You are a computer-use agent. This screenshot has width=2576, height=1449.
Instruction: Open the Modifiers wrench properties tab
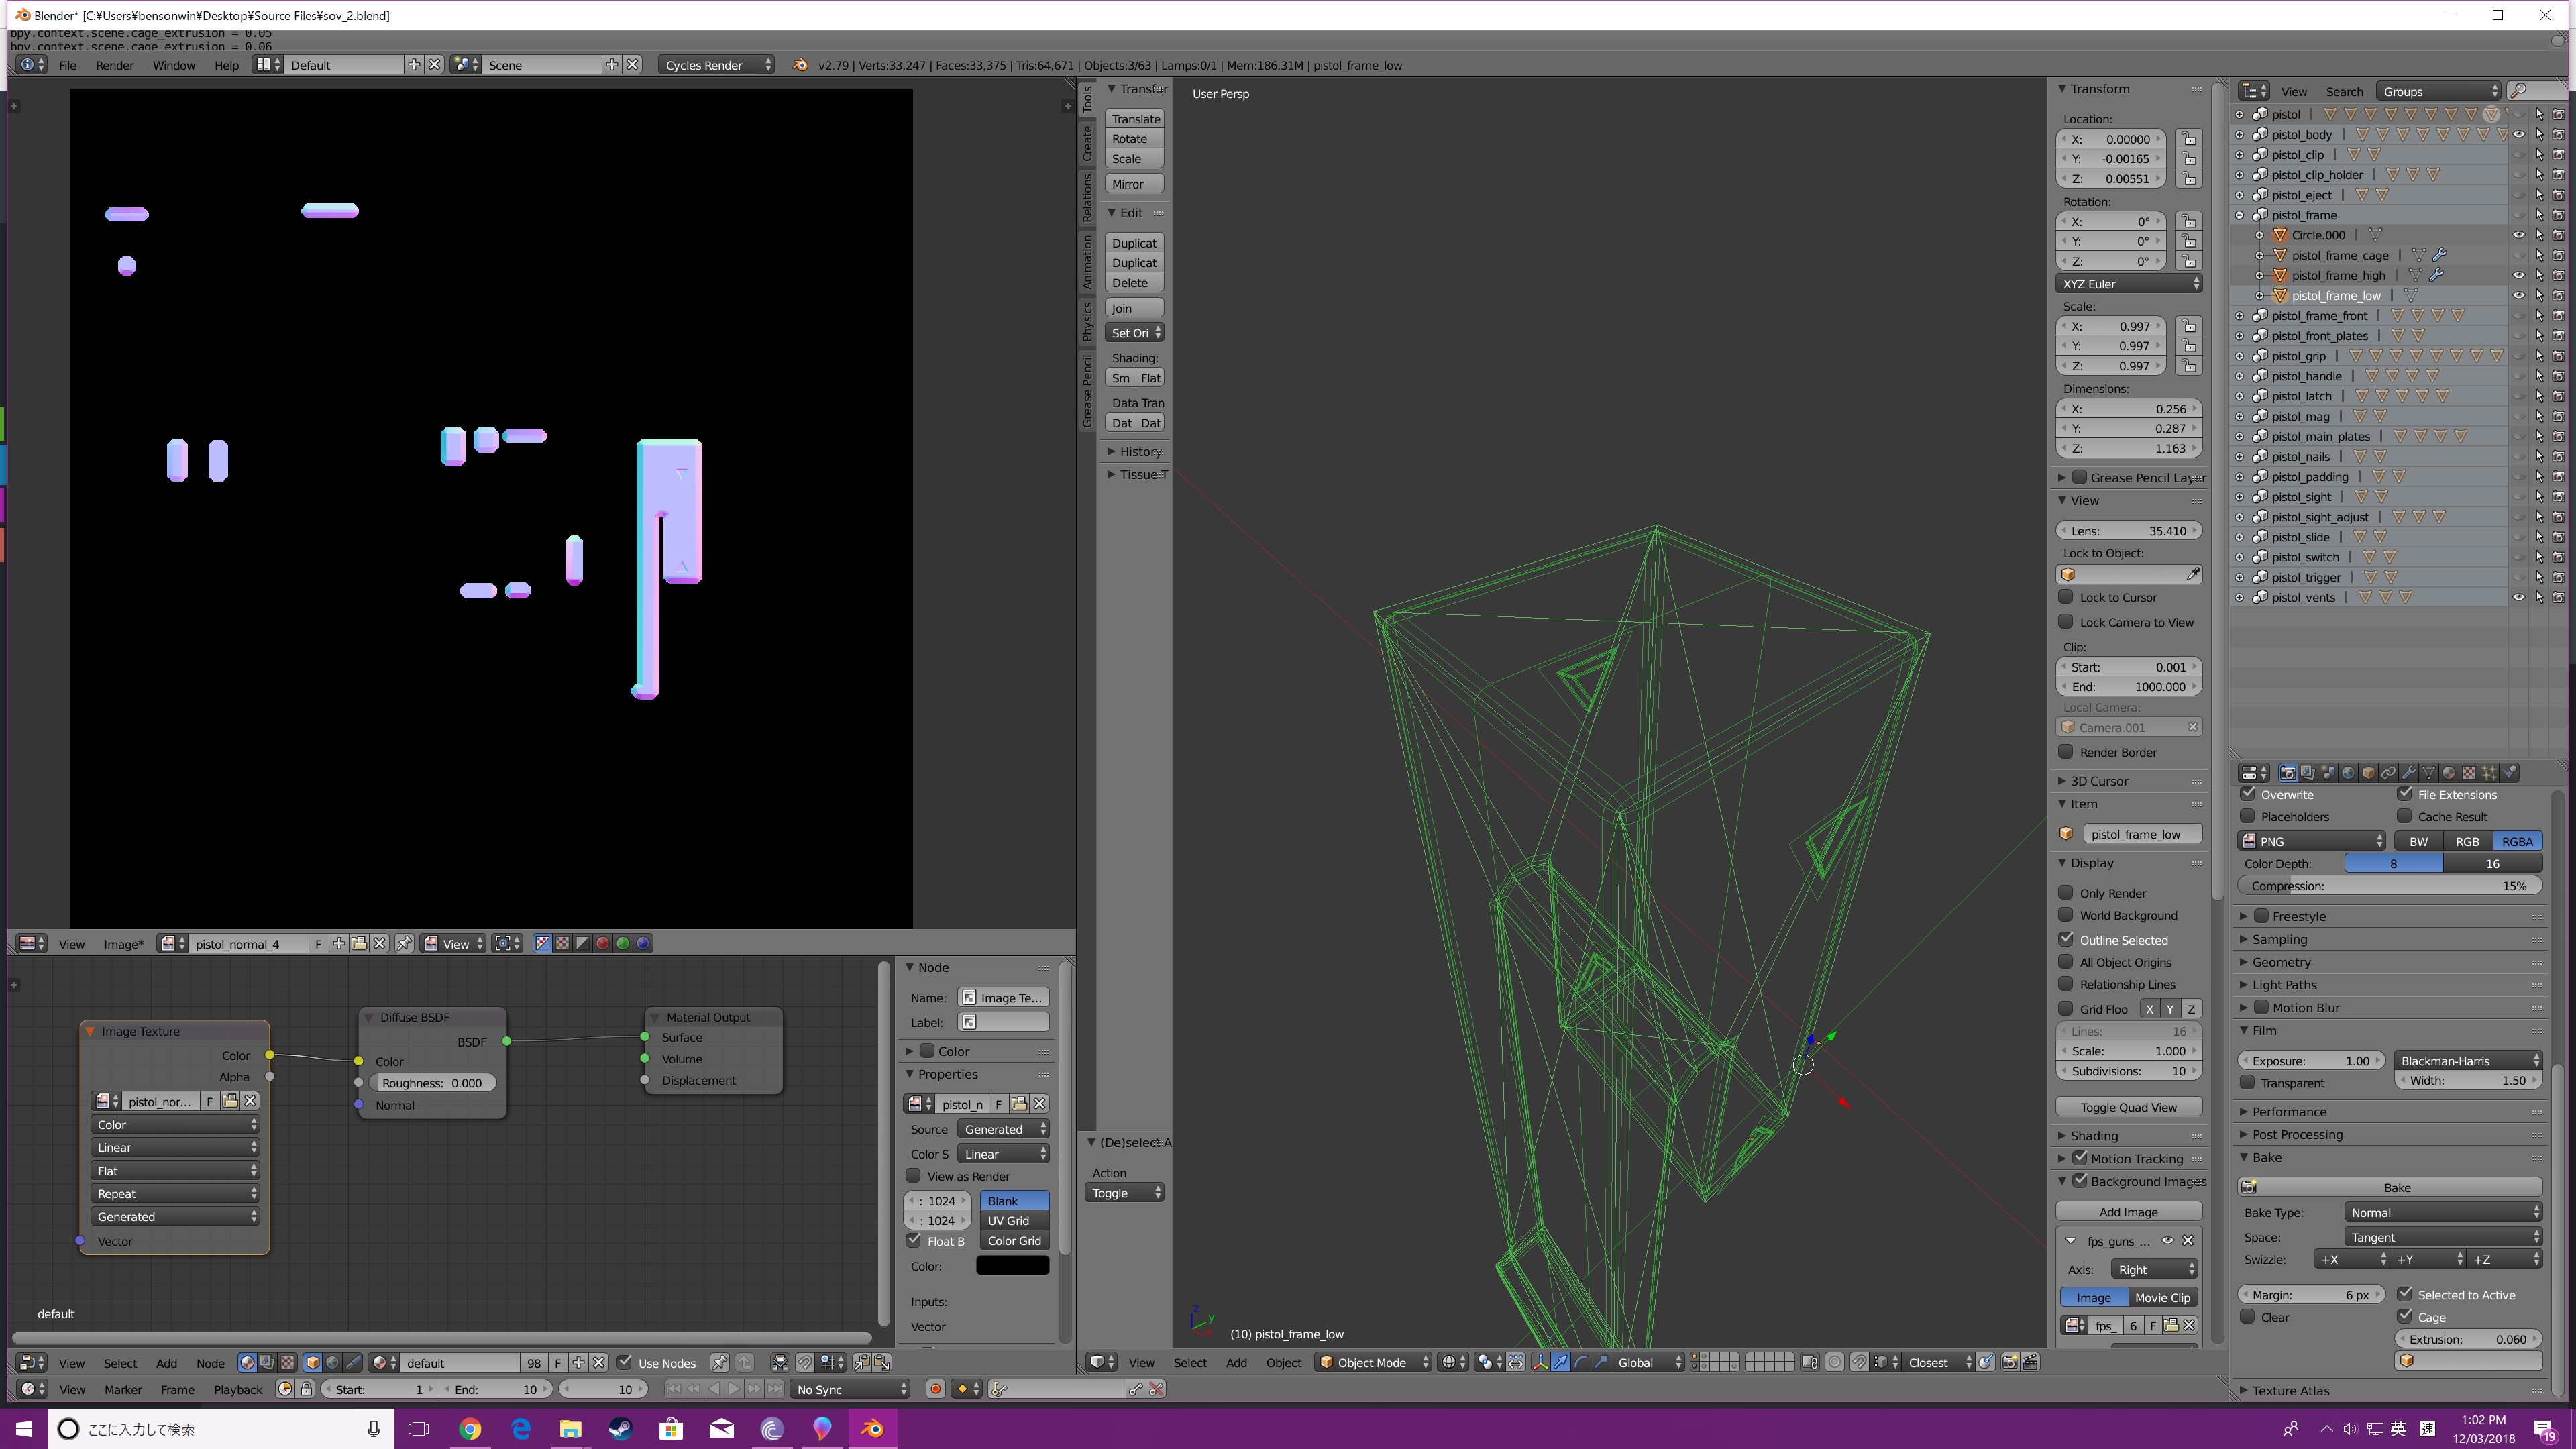2408,773
